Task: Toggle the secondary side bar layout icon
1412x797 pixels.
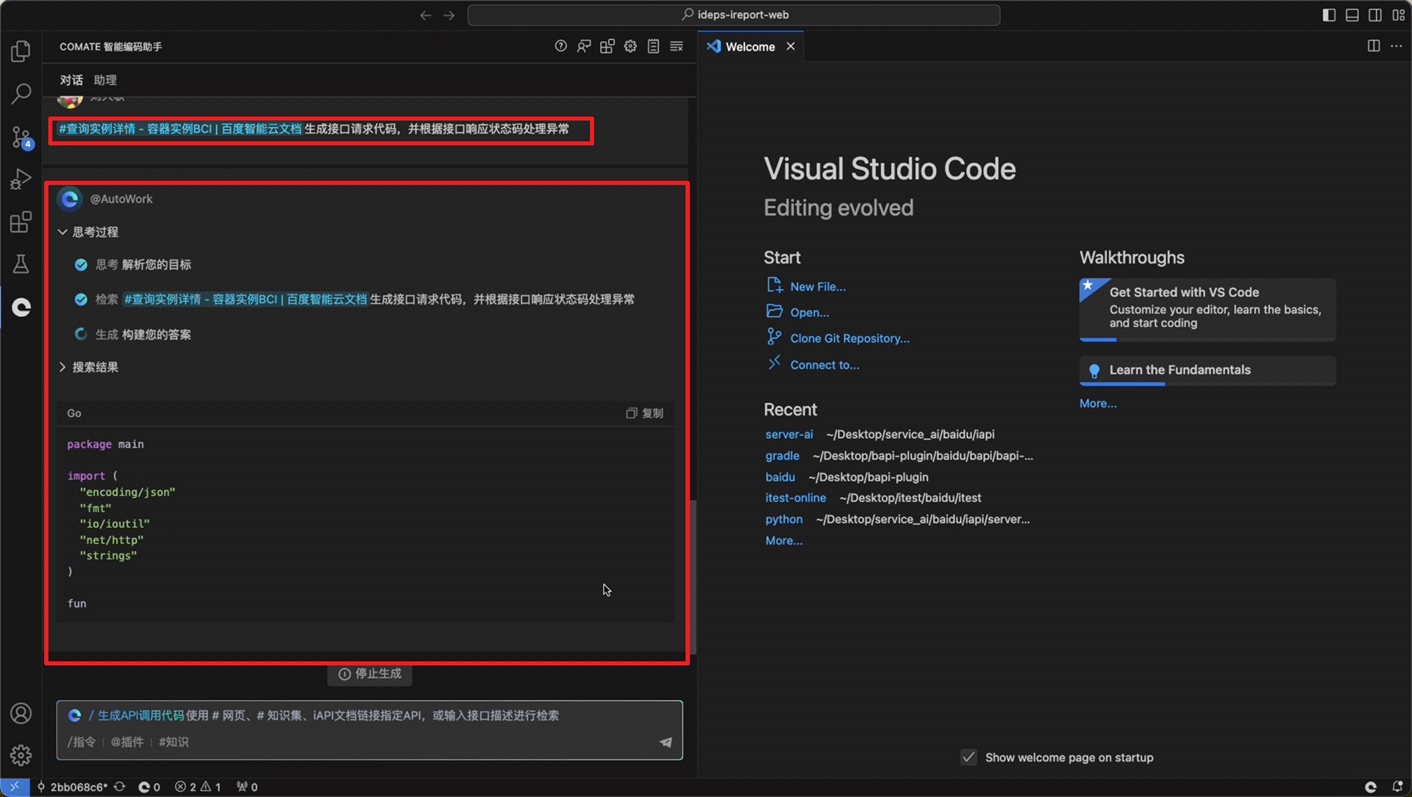Action: click(1375, 15)
